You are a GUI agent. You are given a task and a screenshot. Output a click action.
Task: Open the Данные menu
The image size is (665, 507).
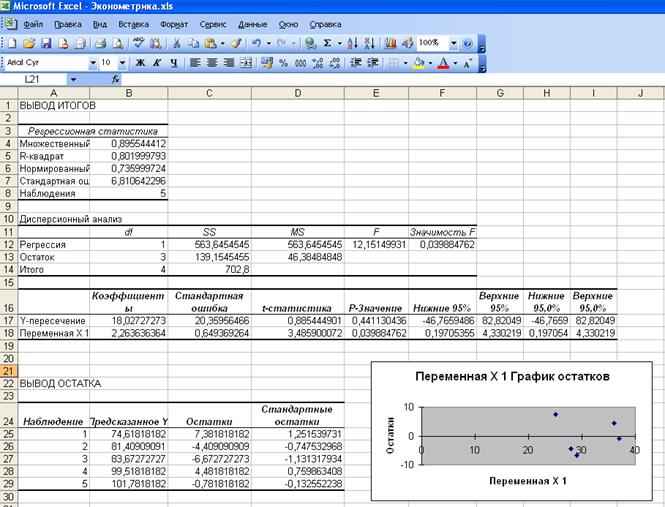click(x=253, y=23)
